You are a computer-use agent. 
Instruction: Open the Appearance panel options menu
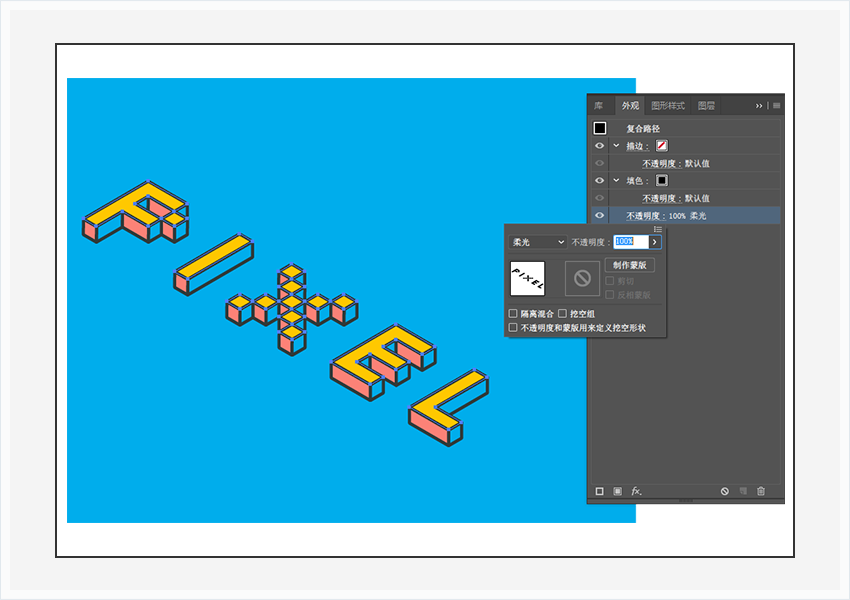[x=777, y=106]
